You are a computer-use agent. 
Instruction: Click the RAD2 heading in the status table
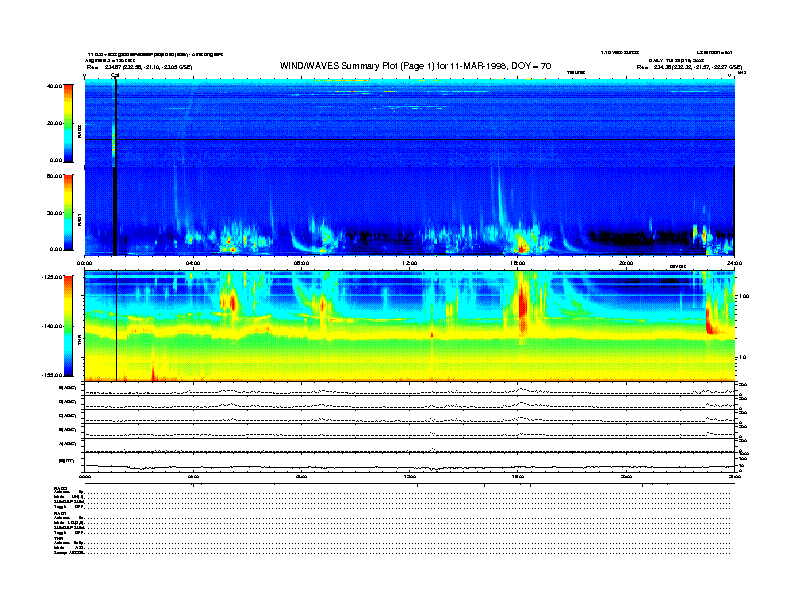point(61,488)
